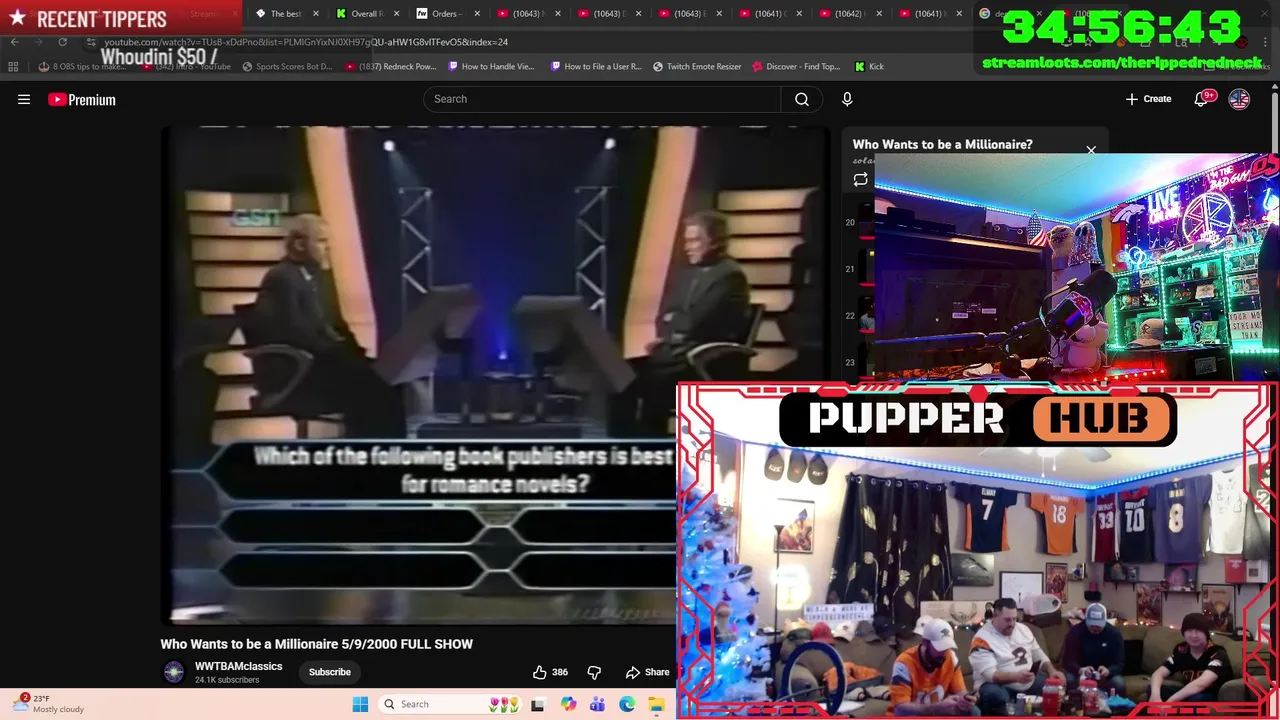The width and height of the screenshot is (1280, 720).
Task: Open the 'Twitch Emote Resizer' bookmark
Action: click(697, 66)
